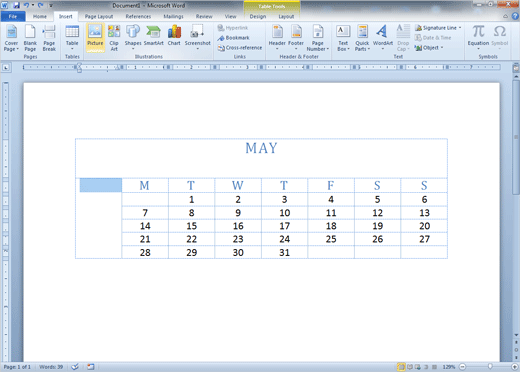
Task: Insert a Signature Line
Action: pos(438,28)
